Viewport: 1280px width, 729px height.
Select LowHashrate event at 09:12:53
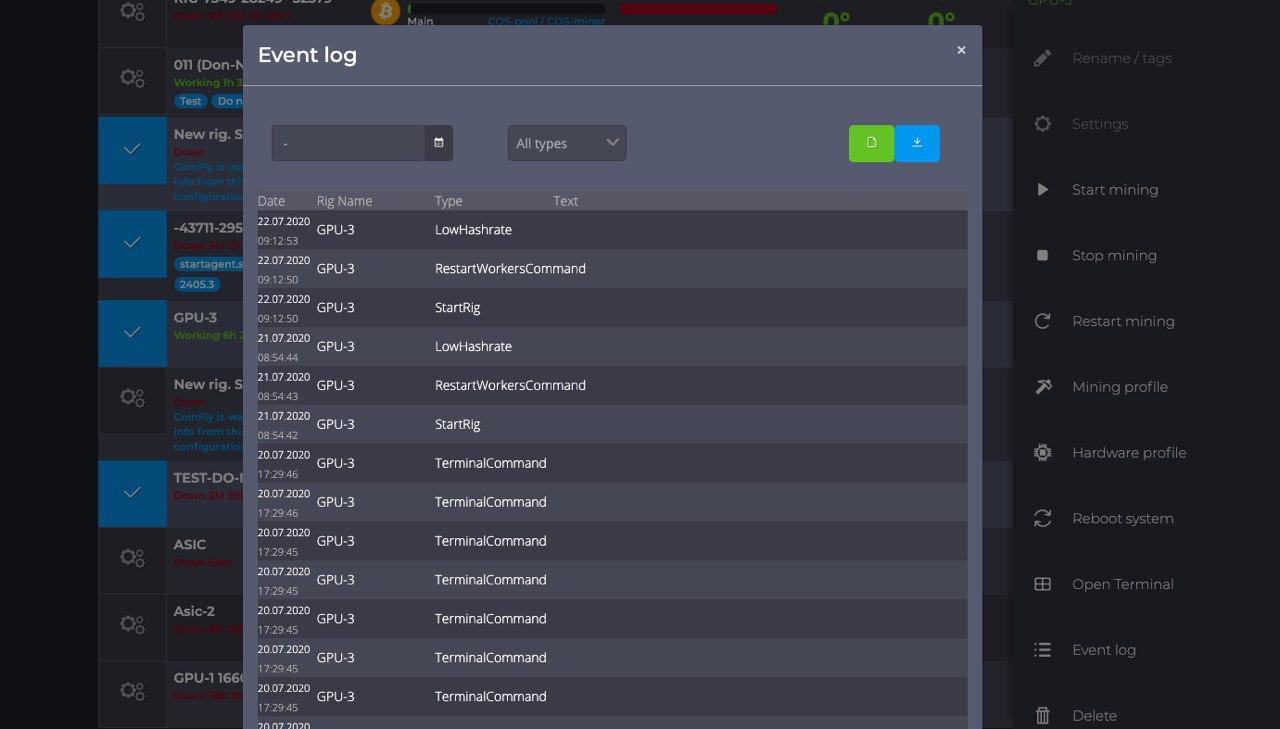click(612, 229)
